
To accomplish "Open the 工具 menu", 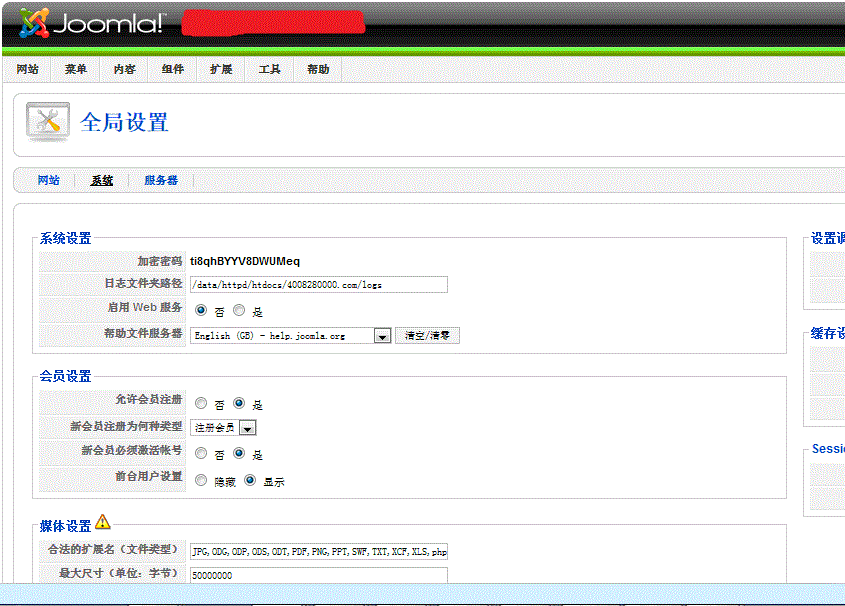I will point(269,69).
